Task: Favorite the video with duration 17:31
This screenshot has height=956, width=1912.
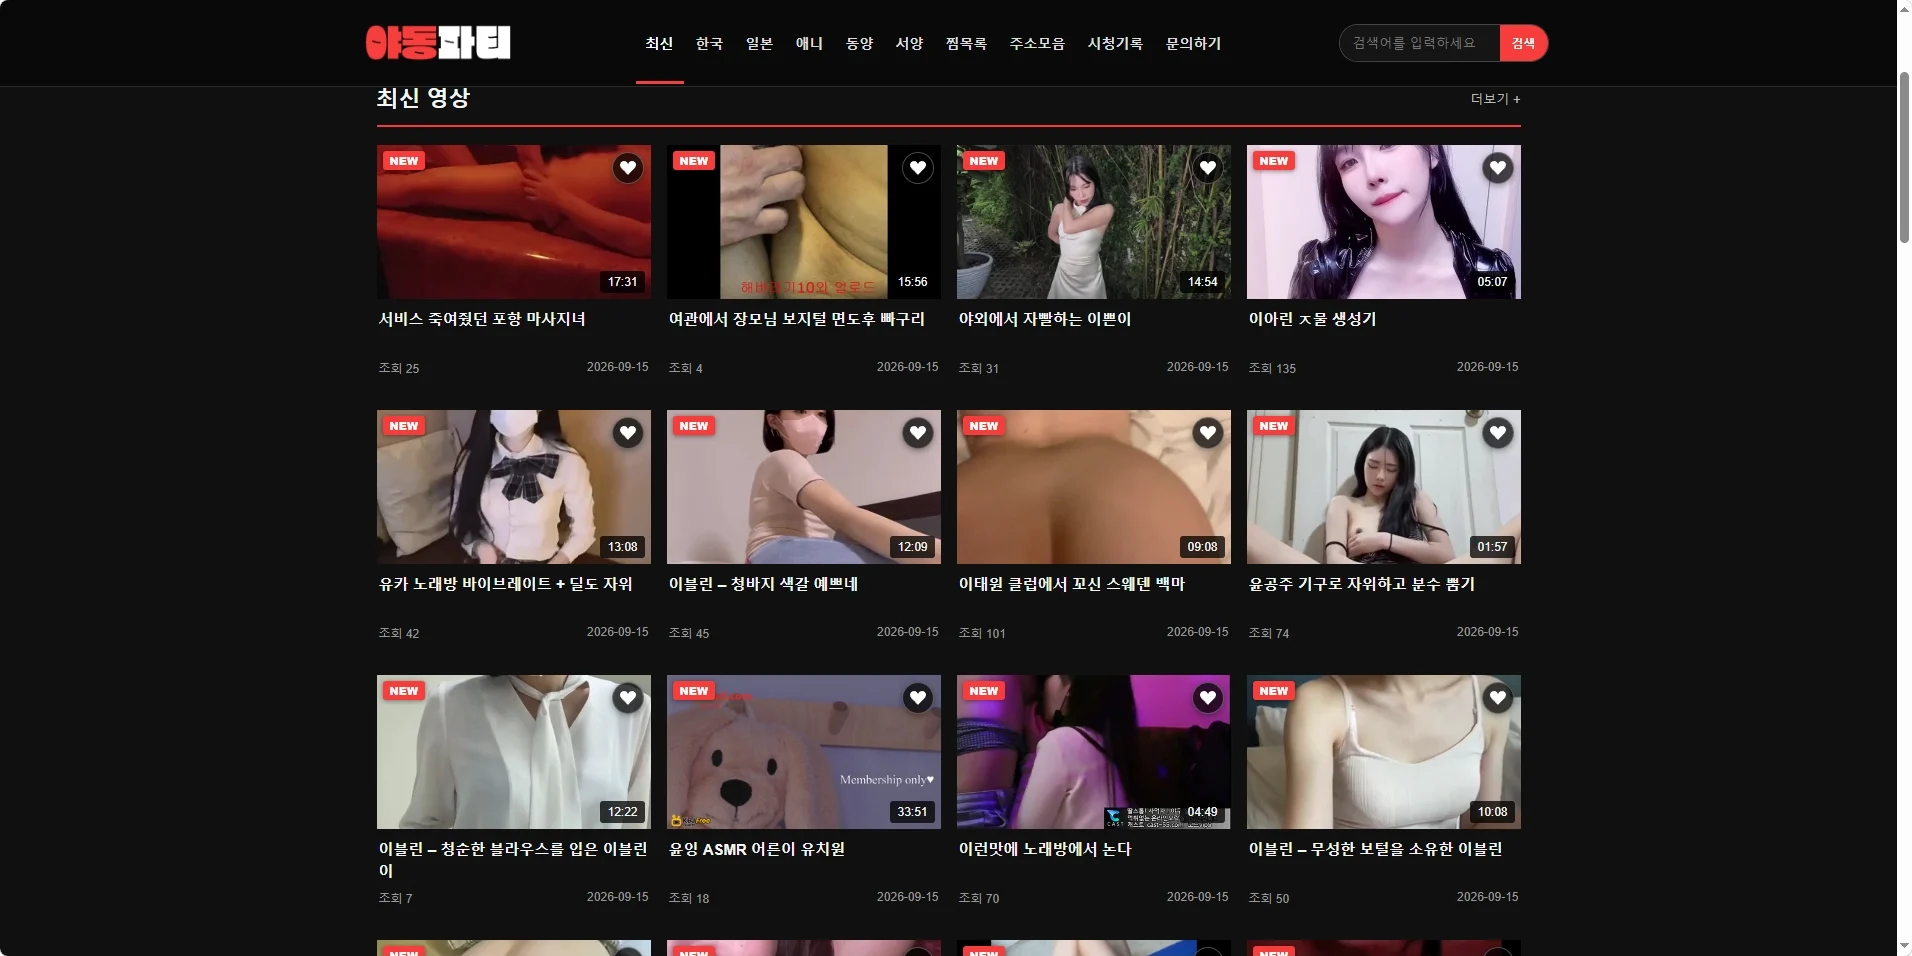Action: [628, 168]
